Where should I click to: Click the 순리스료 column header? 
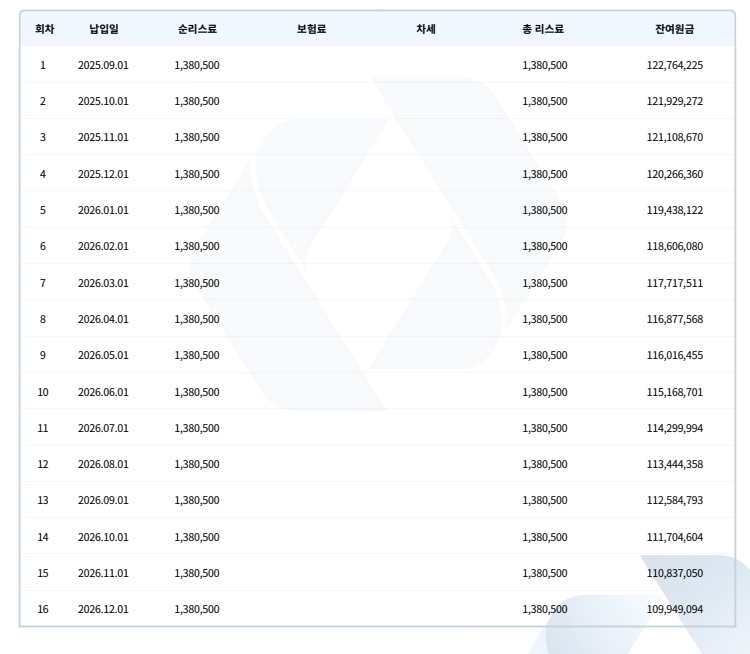point(197,29)
